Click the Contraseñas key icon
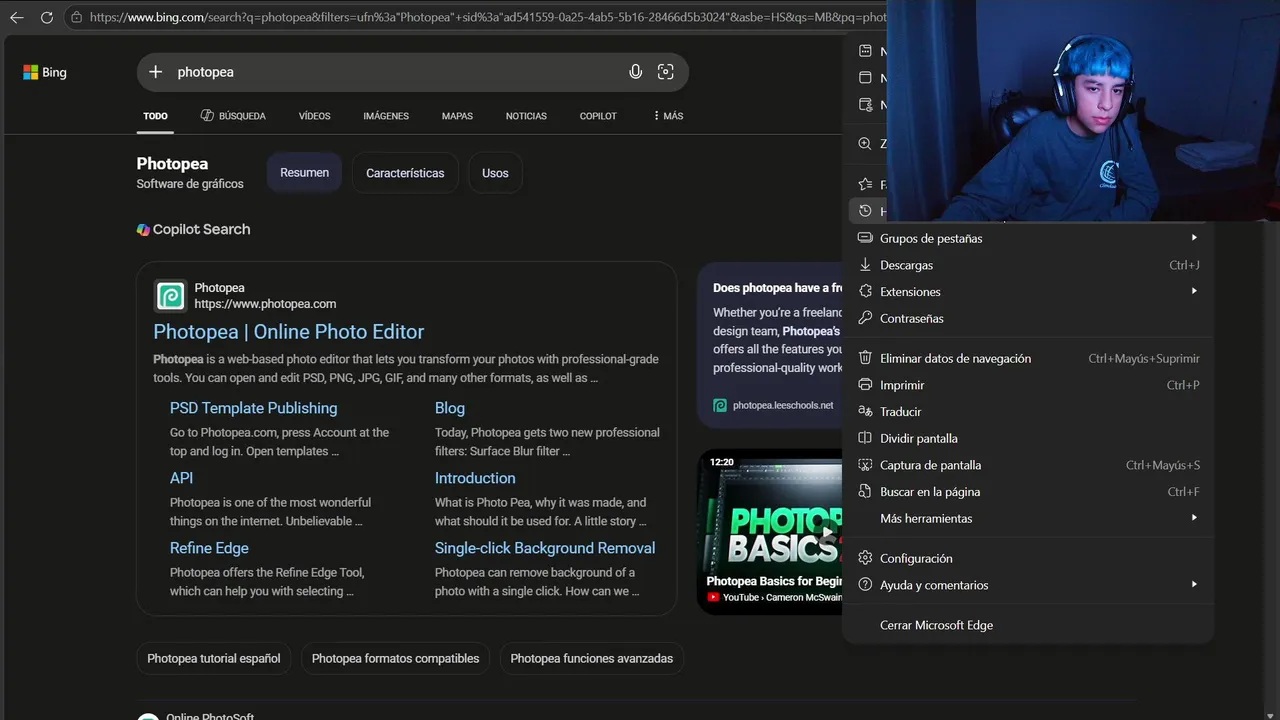 click(866, 318)
